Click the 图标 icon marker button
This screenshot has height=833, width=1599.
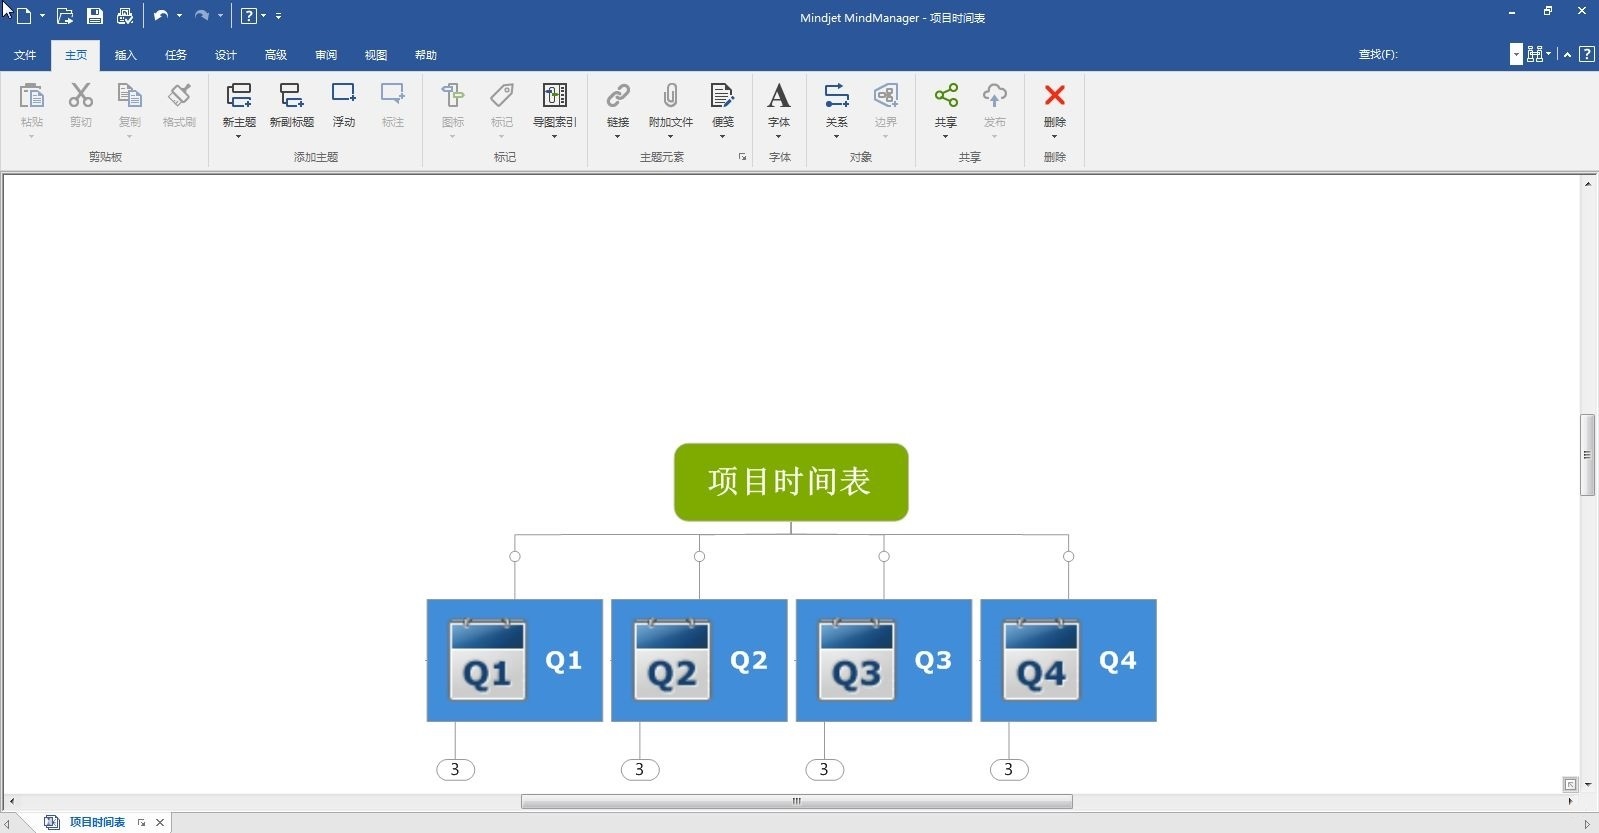click(453, 96)
